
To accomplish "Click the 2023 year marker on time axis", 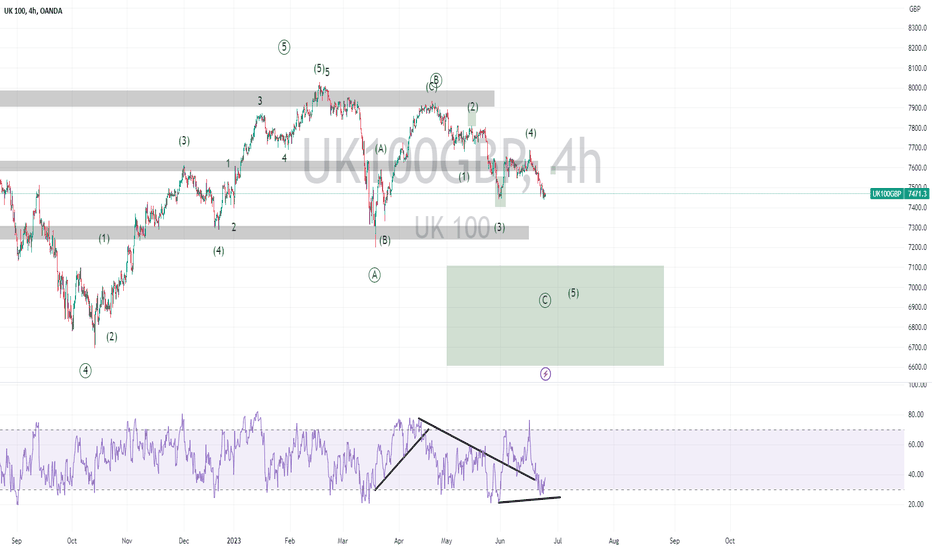I will tap(234, 541).
